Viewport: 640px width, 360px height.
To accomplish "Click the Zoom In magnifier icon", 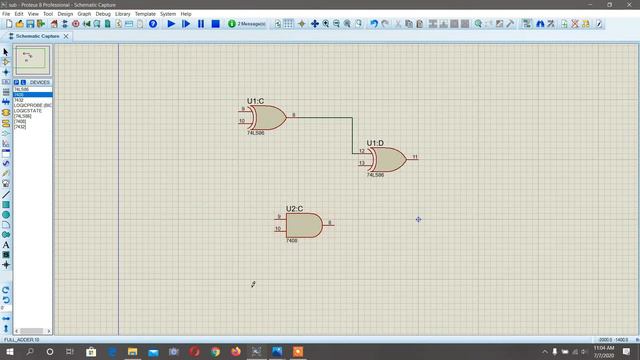I will click(326, 24).
